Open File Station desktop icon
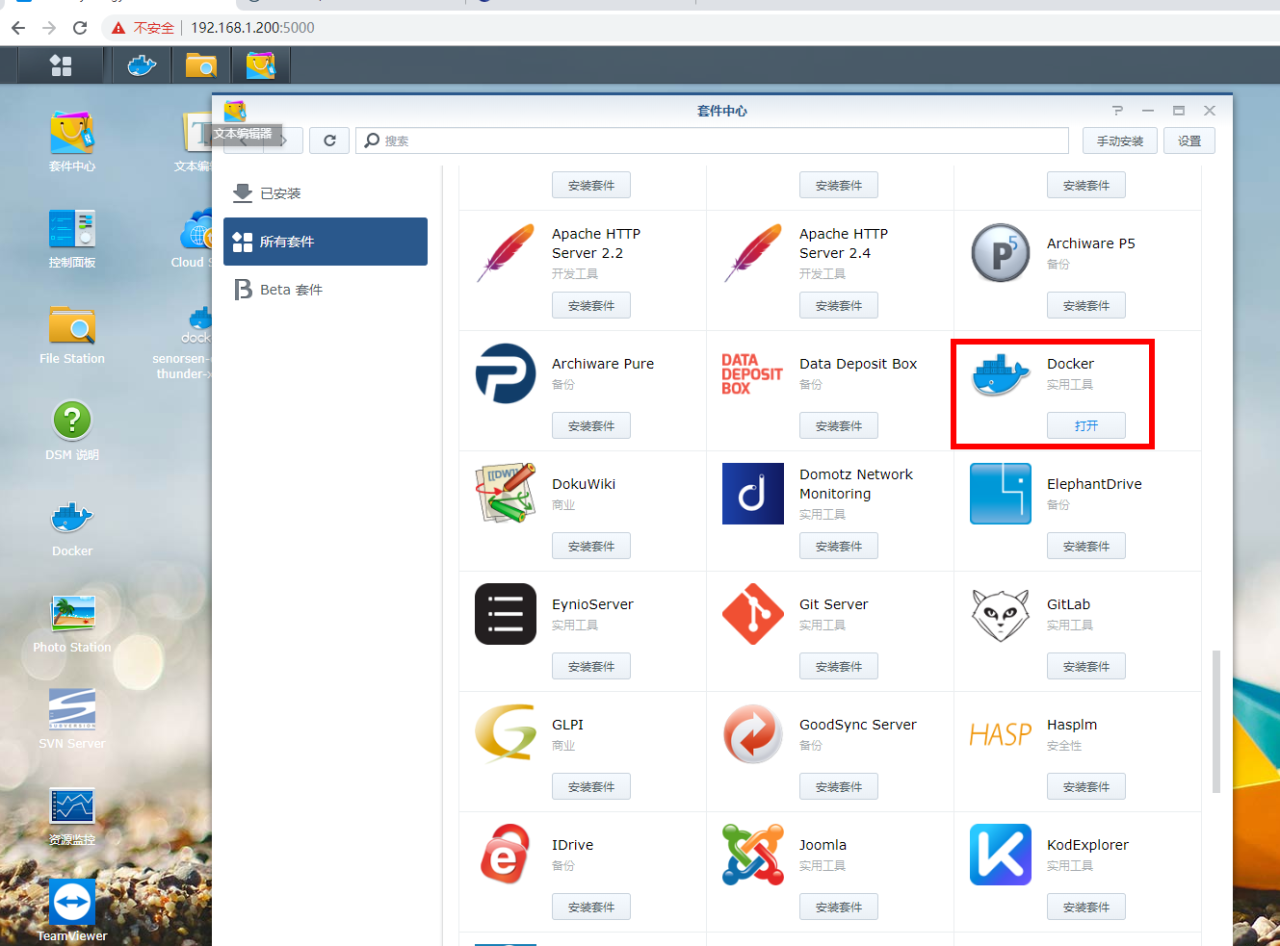The width and height of the screenshot is (1280, 946). tap(72, 326)
